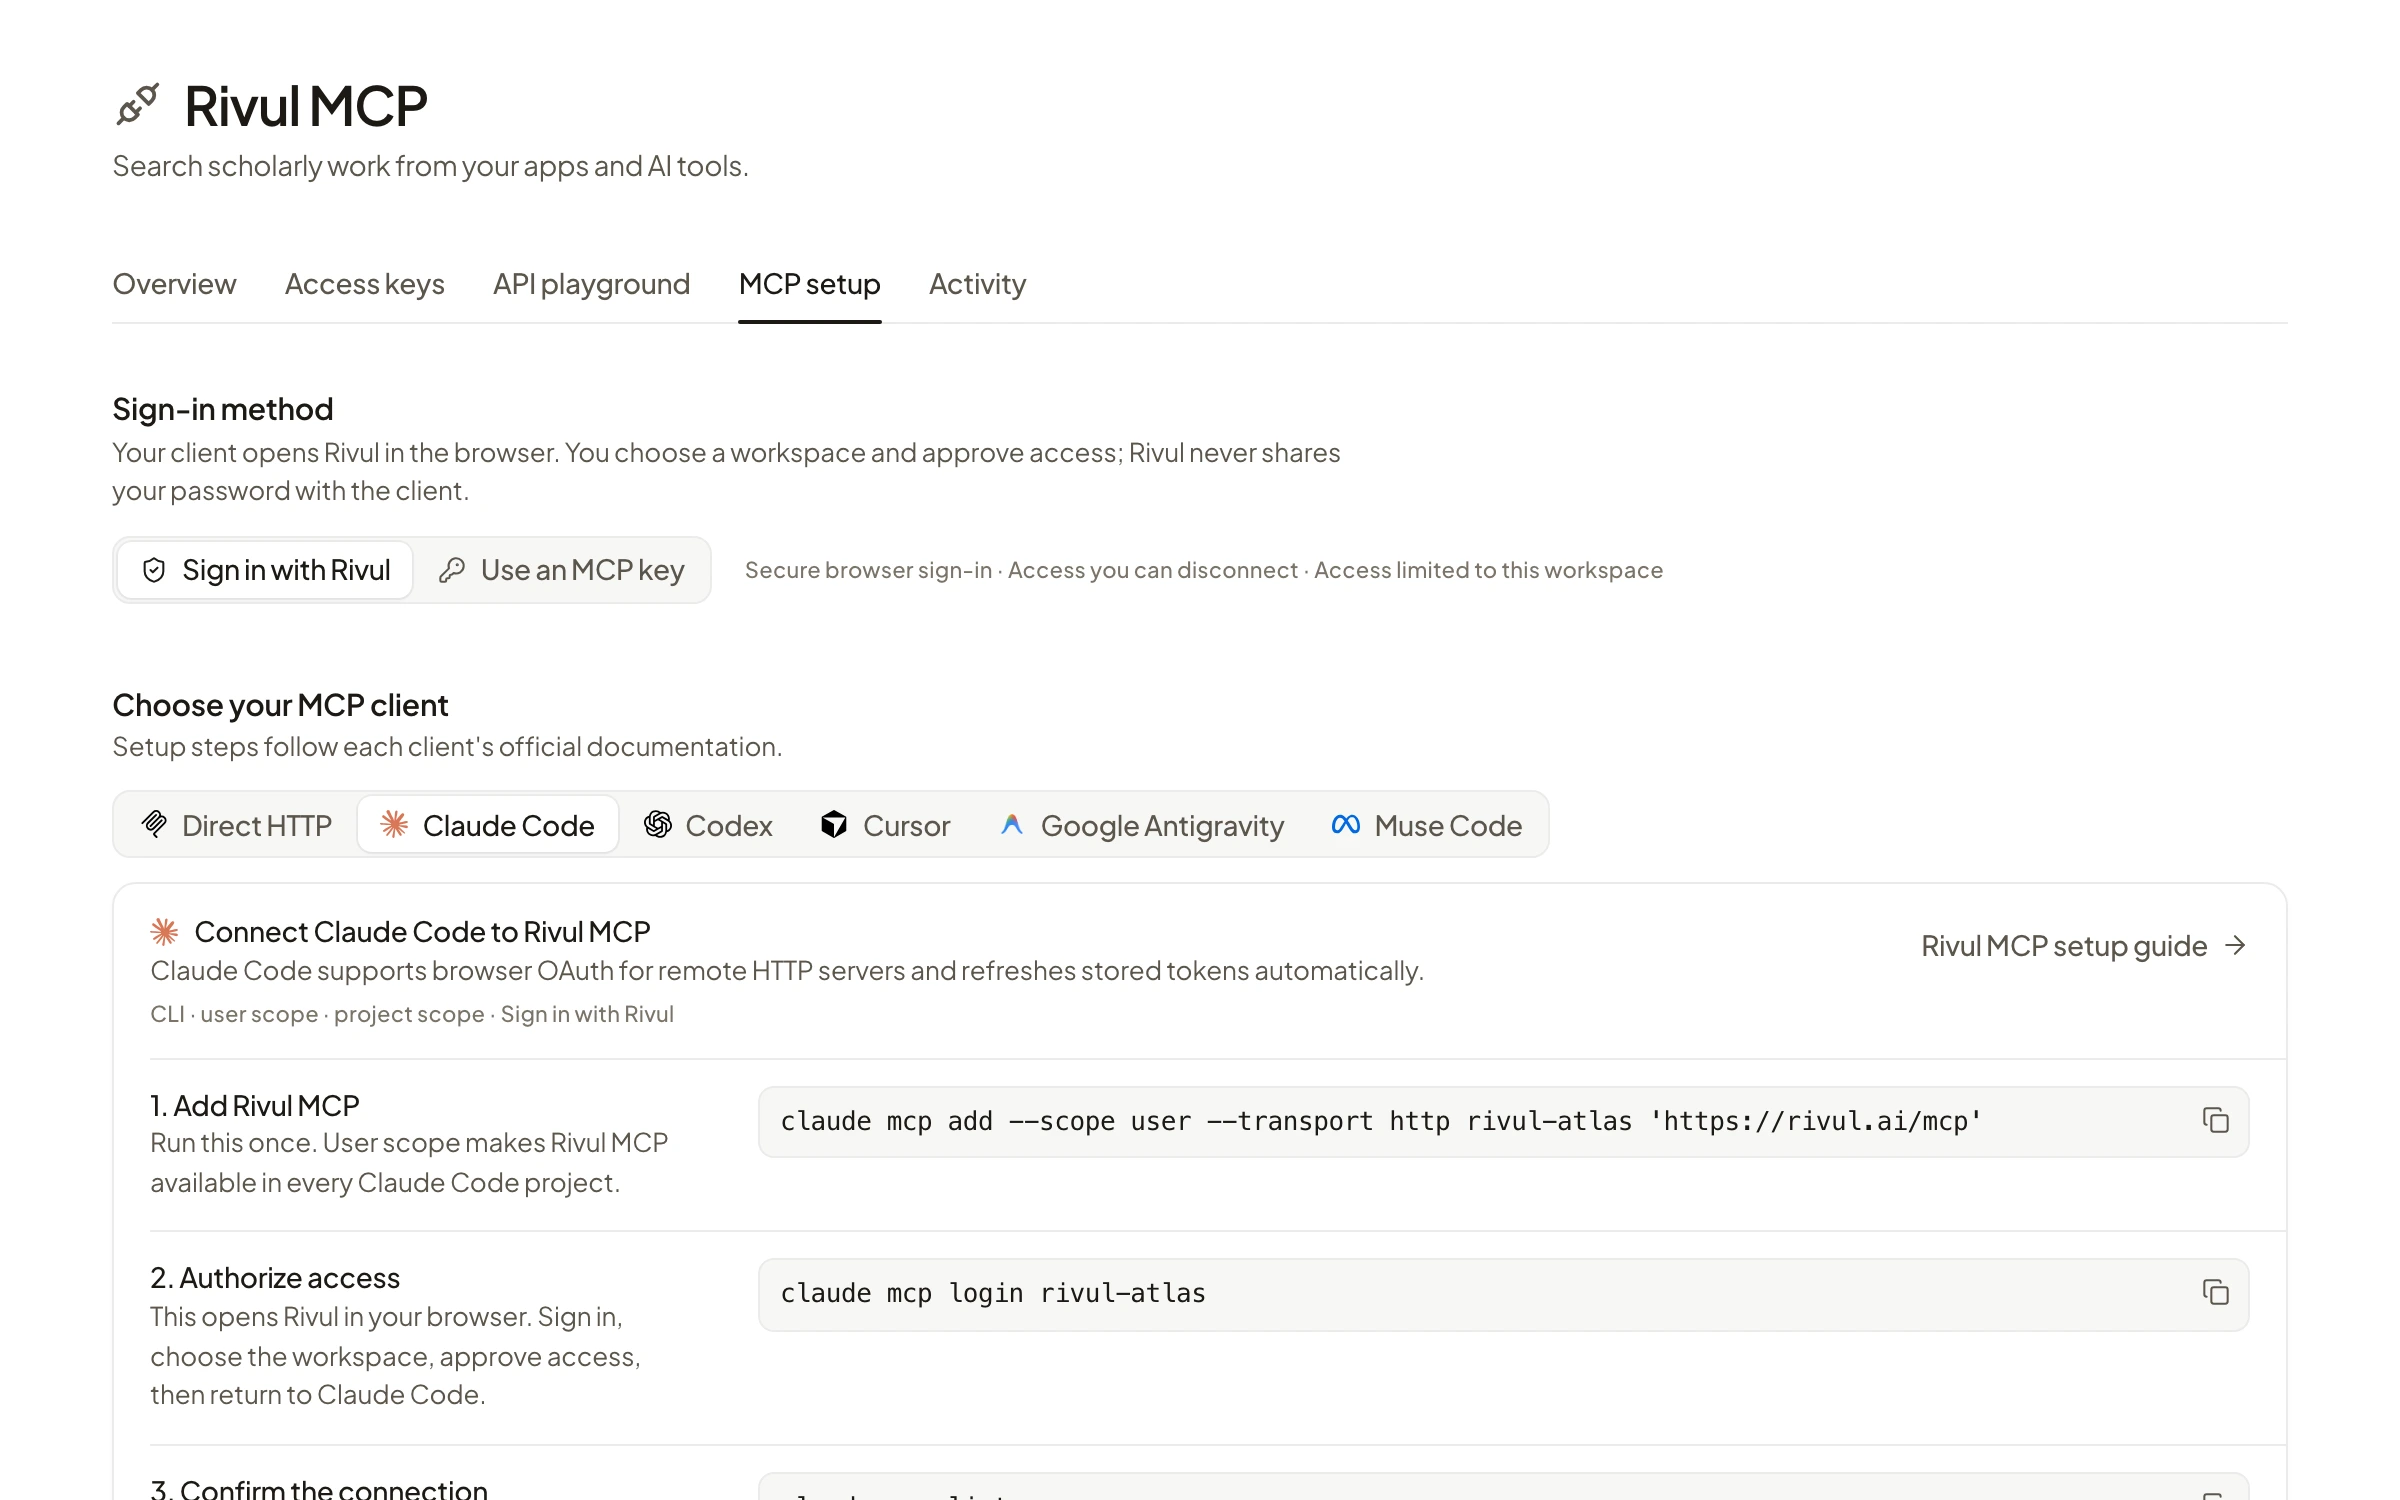2400x1500 pixels.
Task: Go to the API playground tab
Action: (x=592, y=284)
